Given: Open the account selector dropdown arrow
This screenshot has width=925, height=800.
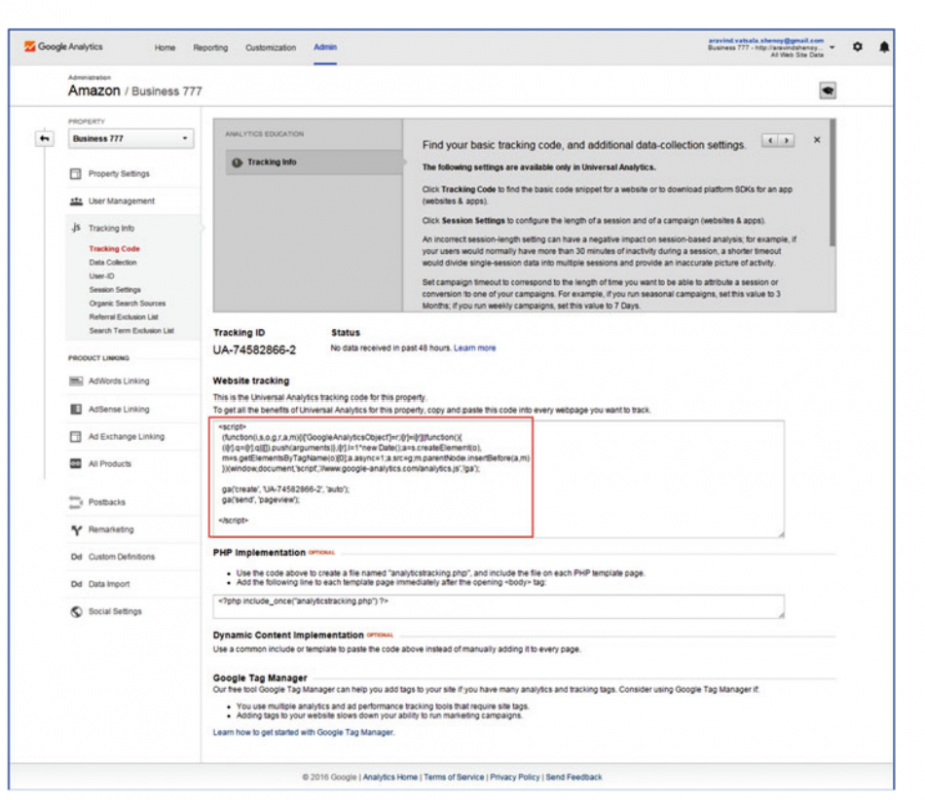Looking at the screenshot, I should click(x=832, y=47).
